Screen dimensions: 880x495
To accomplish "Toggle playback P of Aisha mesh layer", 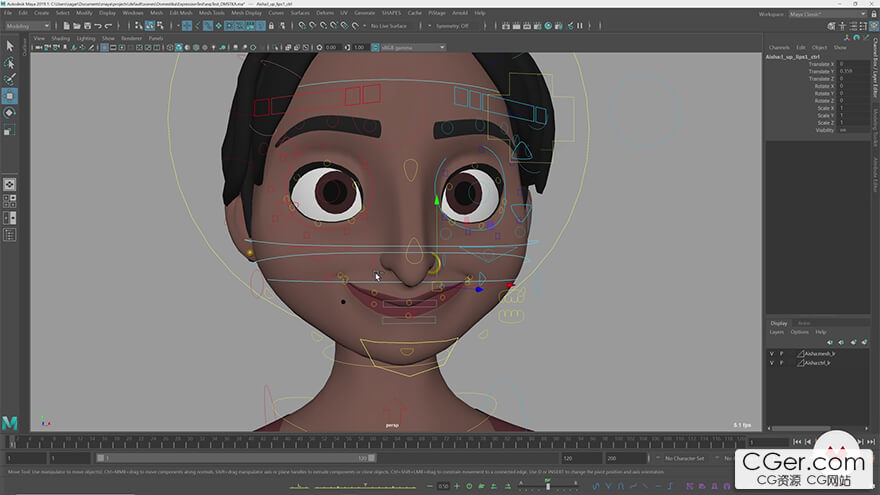I will [x=781, y=354].
